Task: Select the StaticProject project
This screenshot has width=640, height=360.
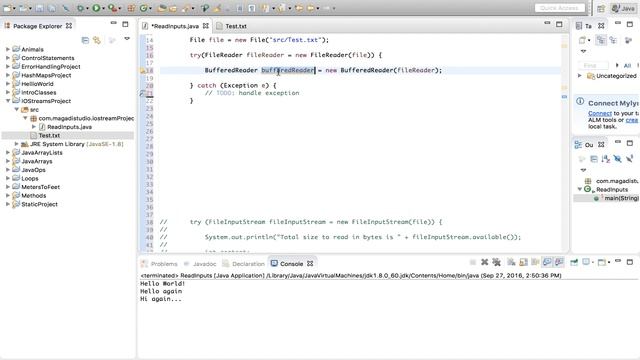Action: (x=39, y=204)
